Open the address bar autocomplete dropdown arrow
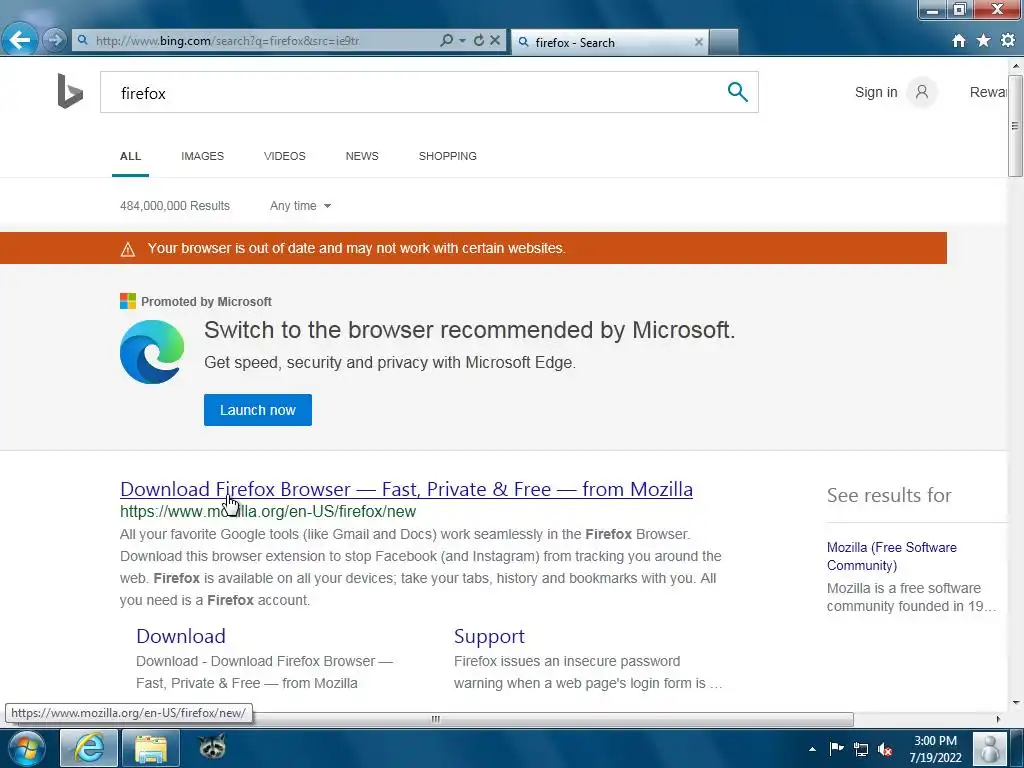The height and width of the screenshot is (768, 1024). [x=462, y=40]
